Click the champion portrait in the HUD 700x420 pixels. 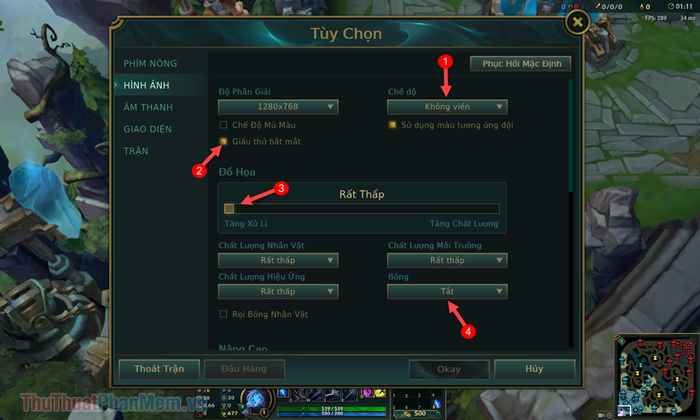pyautogui.click(x=257, y=400)
